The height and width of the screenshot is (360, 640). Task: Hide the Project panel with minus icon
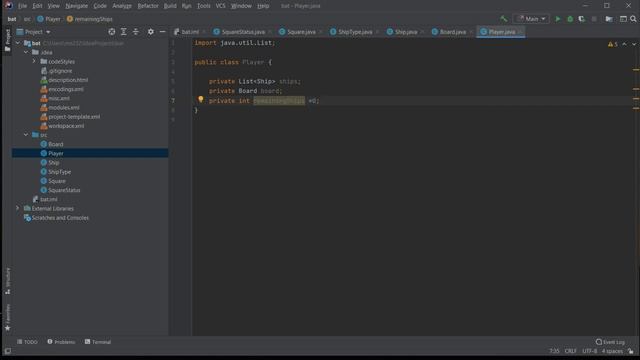[x=162, y=31]
